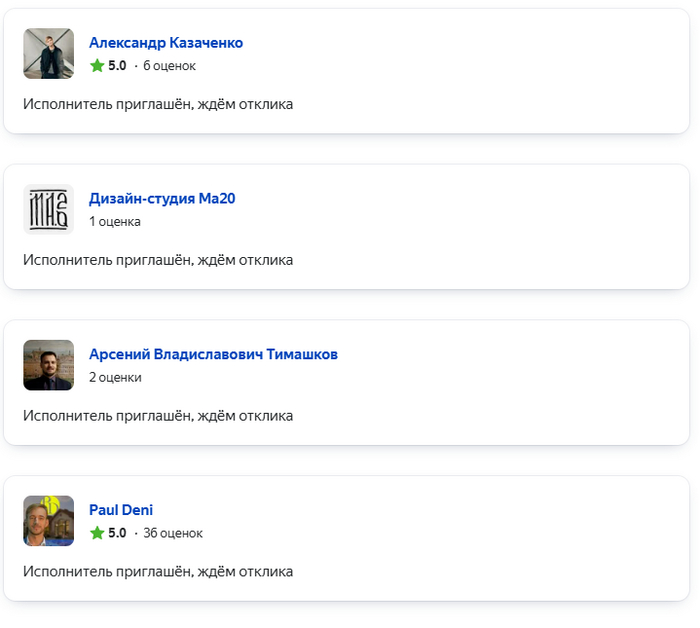This screenshot has height=628, width=700.
Task: Click the 5.0 rating value for Александр Казаченко
Action: point(117,66)
